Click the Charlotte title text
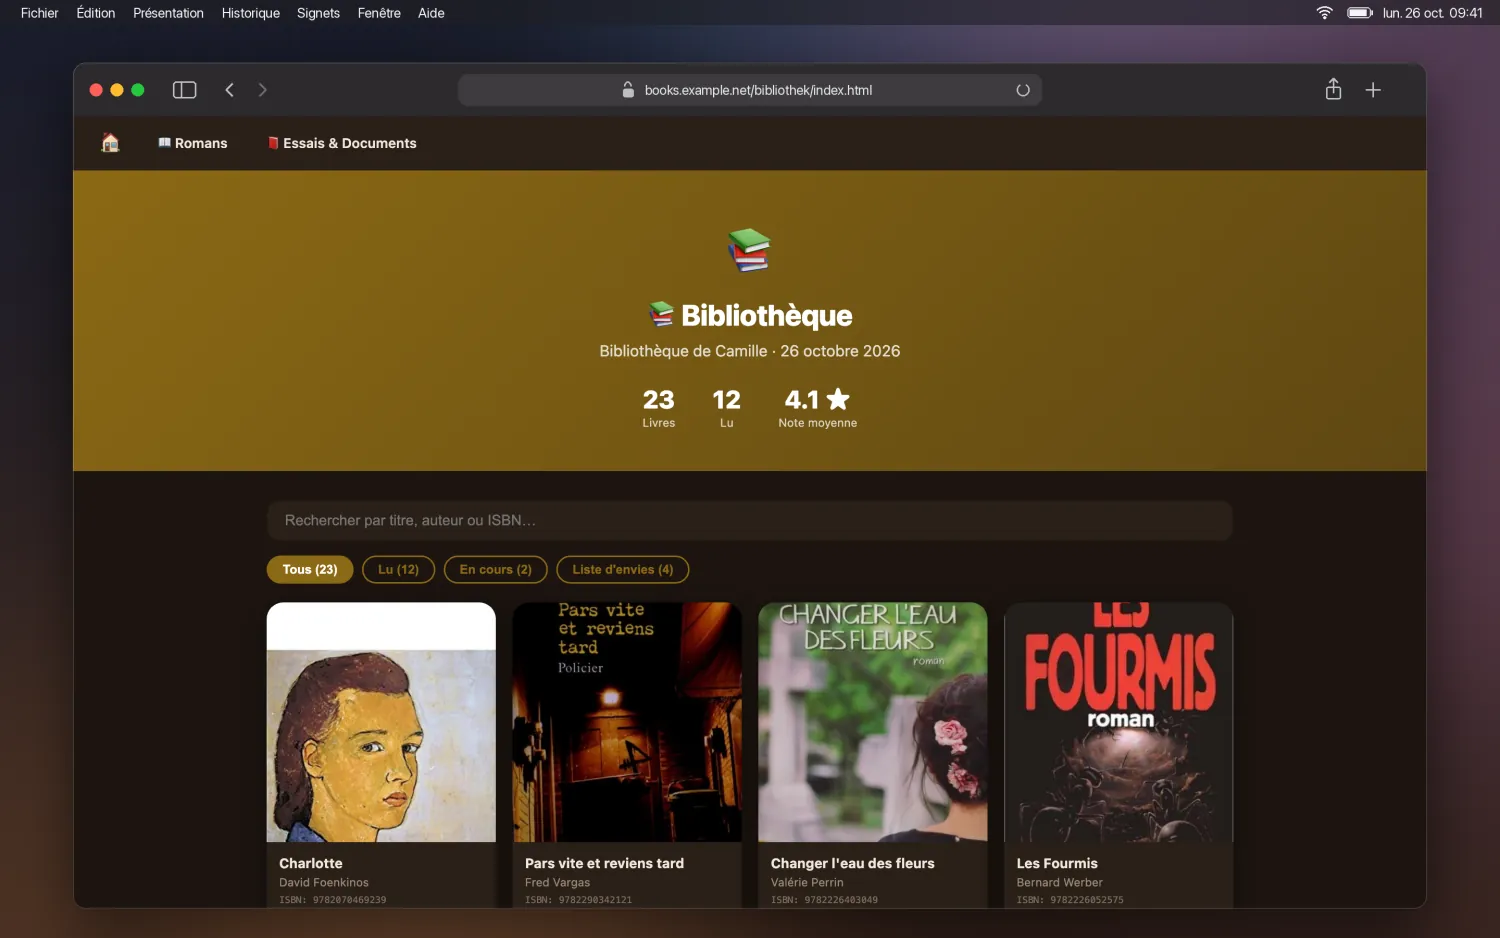 pos(311,863)
